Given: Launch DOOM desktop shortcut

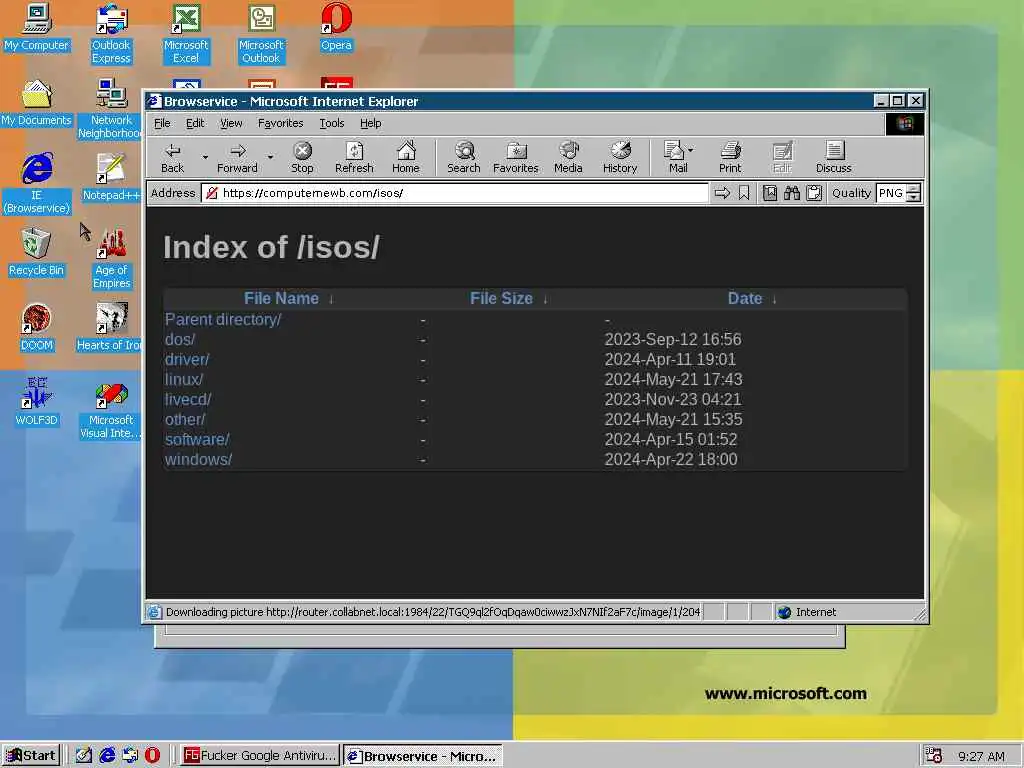Looking at the screenshot, I should point(37,328).
